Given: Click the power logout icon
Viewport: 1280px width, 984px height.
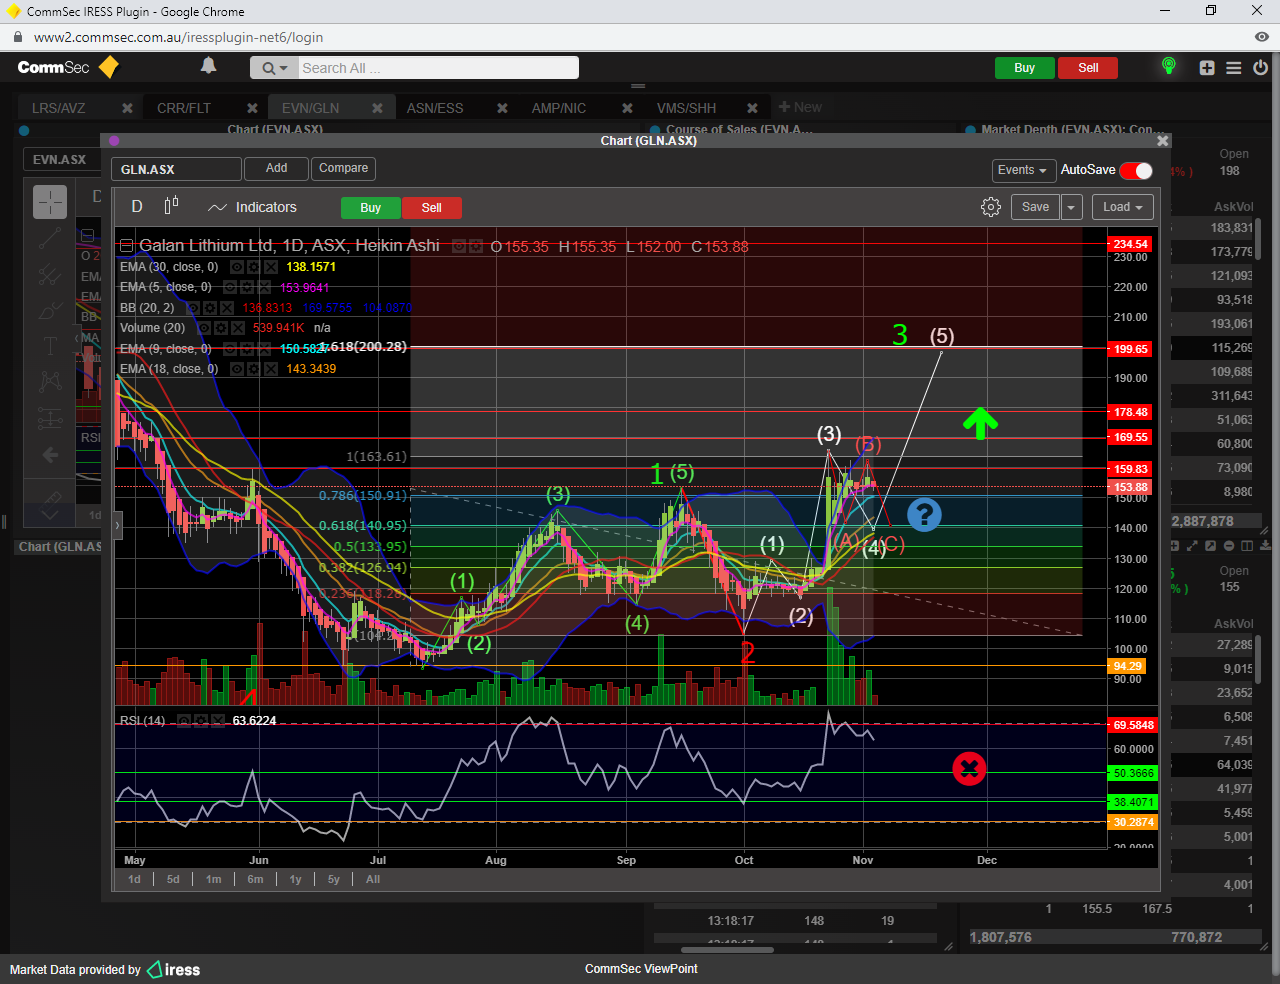Looking at the screenshot, I should [x=1260, y=68].
